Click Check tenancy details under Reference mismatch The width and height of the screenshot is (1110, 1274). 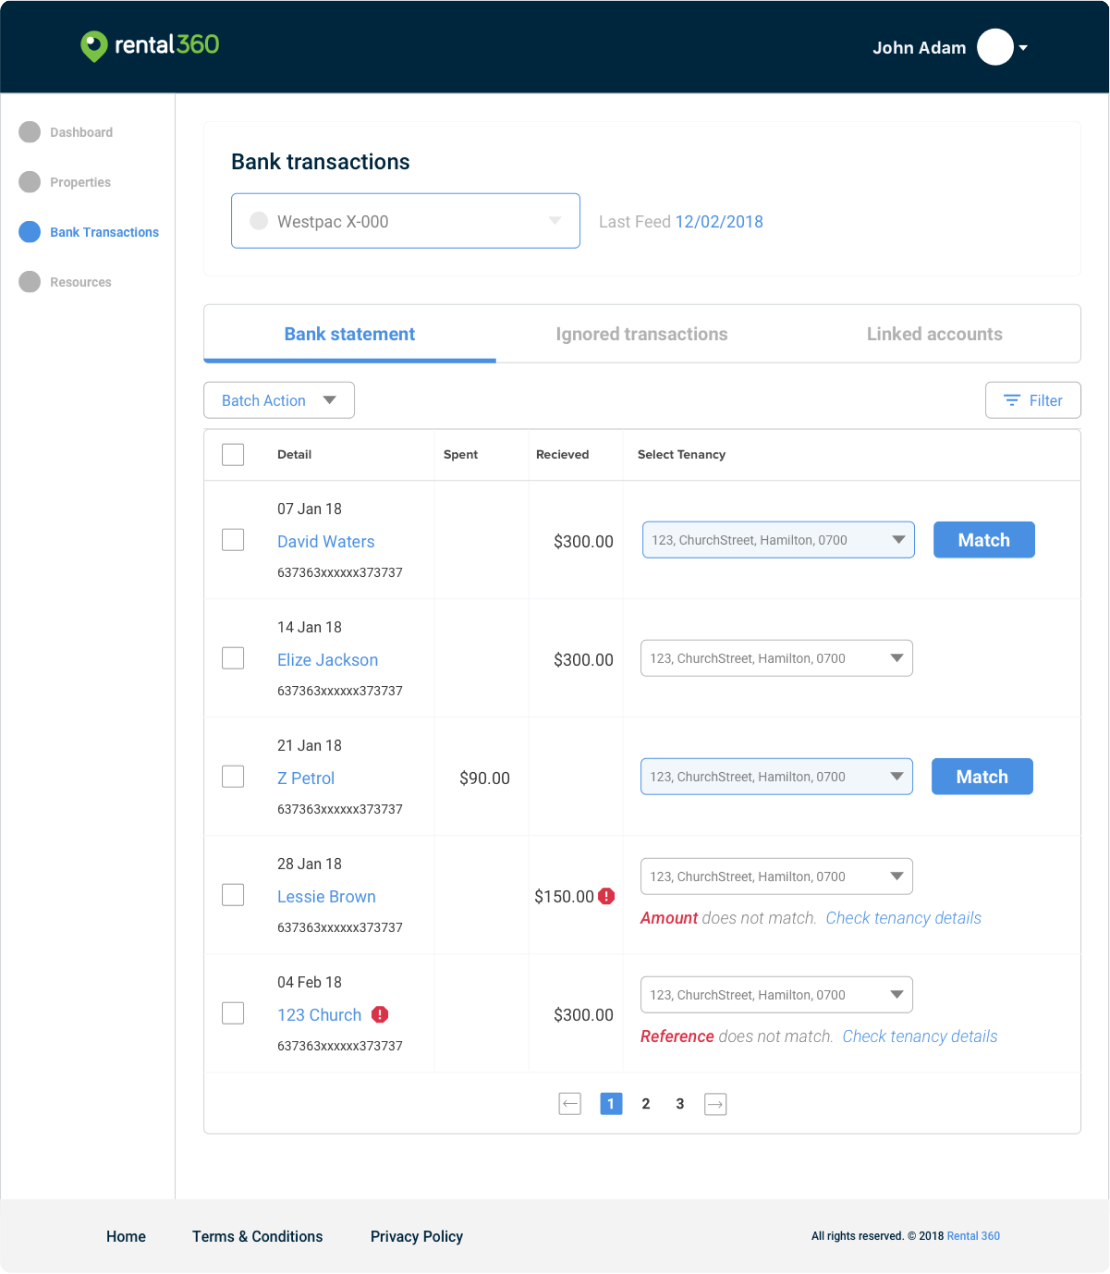tap(920, 1036)
